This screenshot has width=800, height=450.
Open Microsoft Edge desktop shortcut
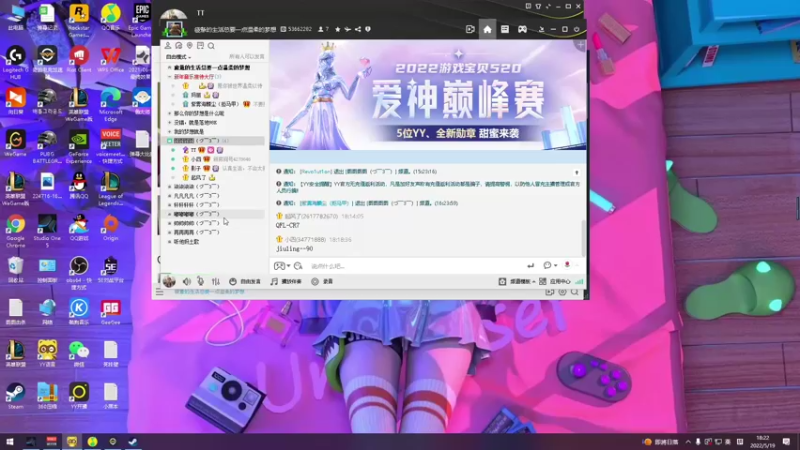pyautogui.click(x=111, y=105)
